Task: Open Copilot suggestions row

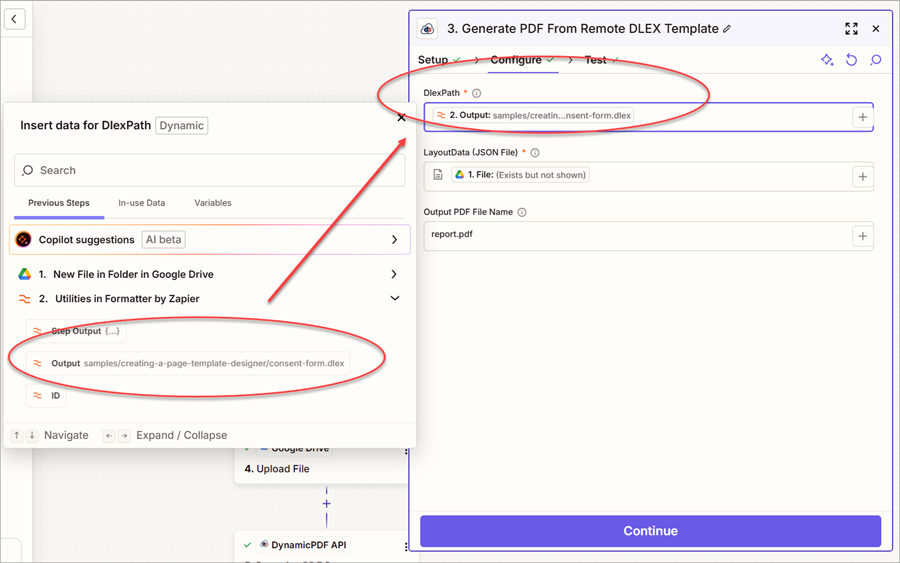Action: tap(394, 240)
